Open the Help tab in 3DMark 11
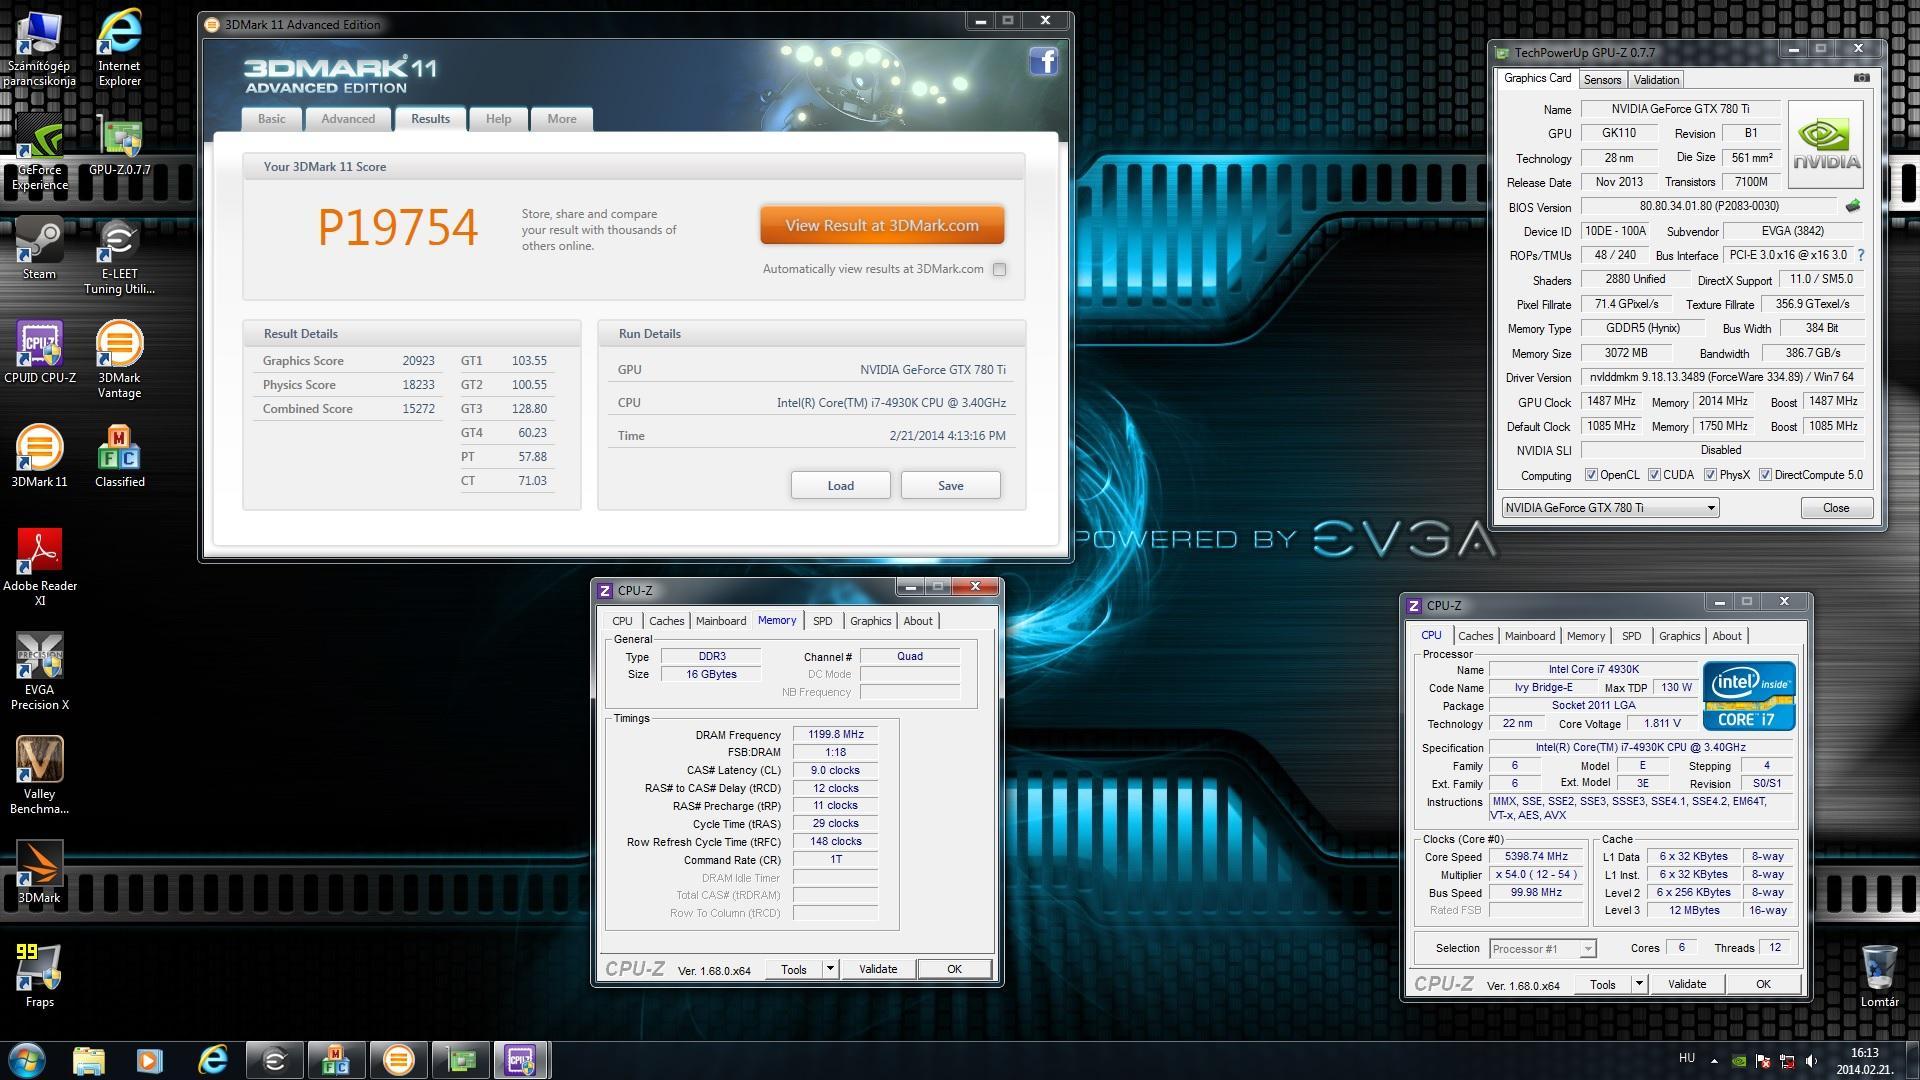 (x=498, y=119)
